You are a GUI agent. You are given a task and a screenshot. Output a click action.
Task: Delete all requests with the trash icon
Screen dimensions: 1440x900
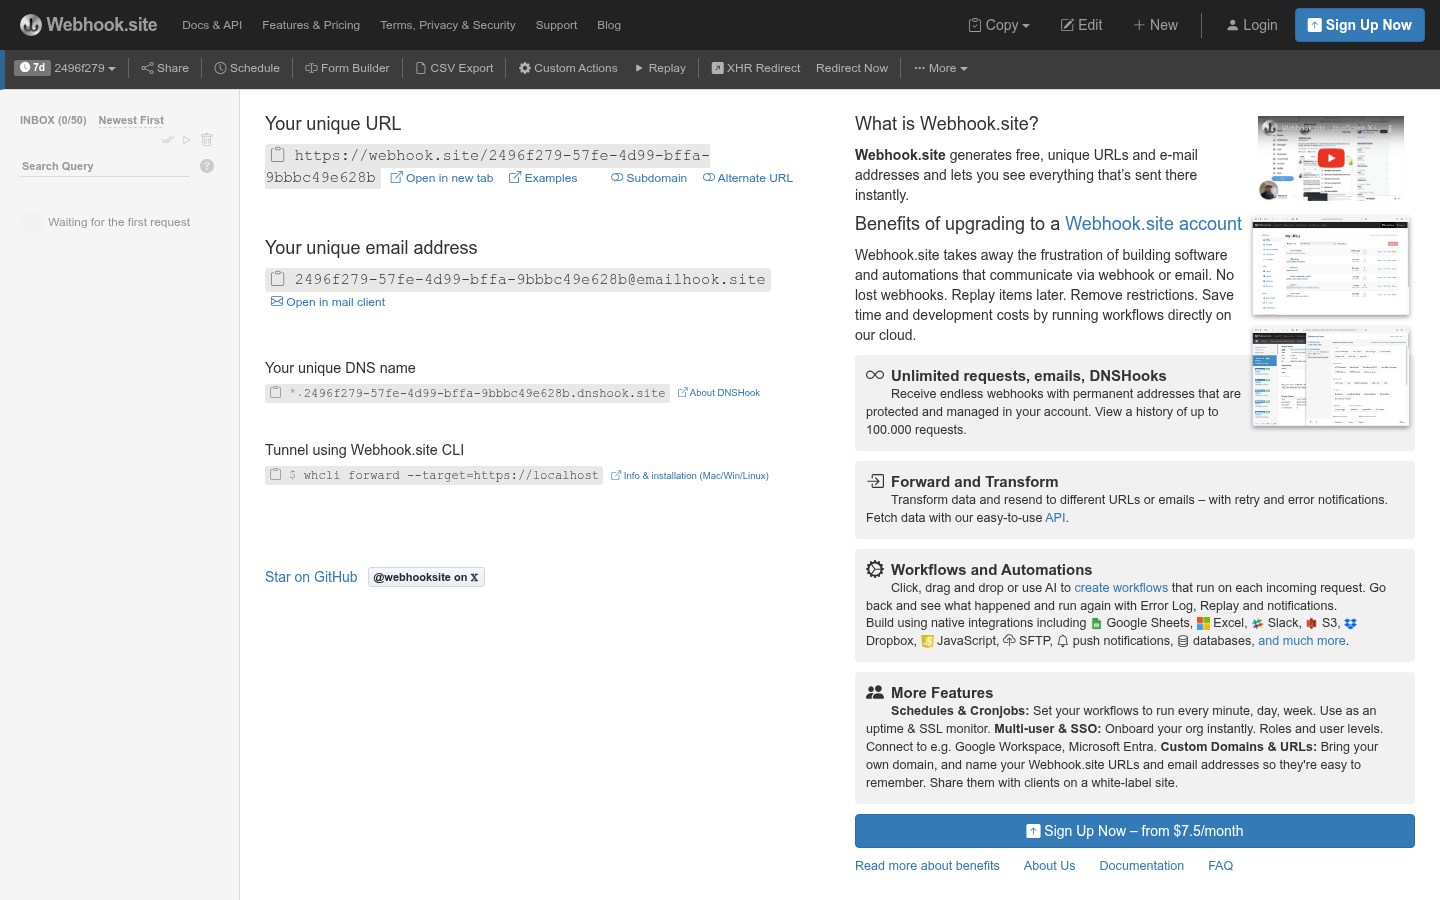coord(207,140)
